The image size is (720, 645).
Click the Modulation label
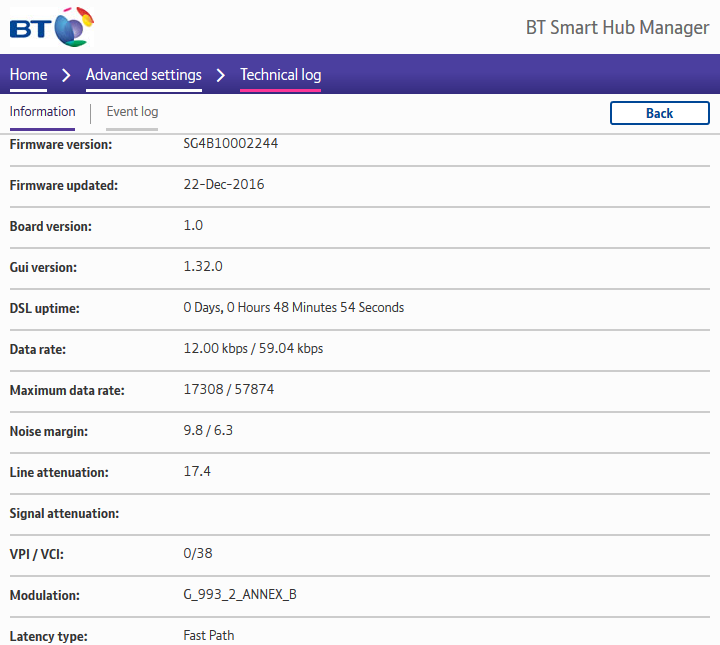(45, 595)
